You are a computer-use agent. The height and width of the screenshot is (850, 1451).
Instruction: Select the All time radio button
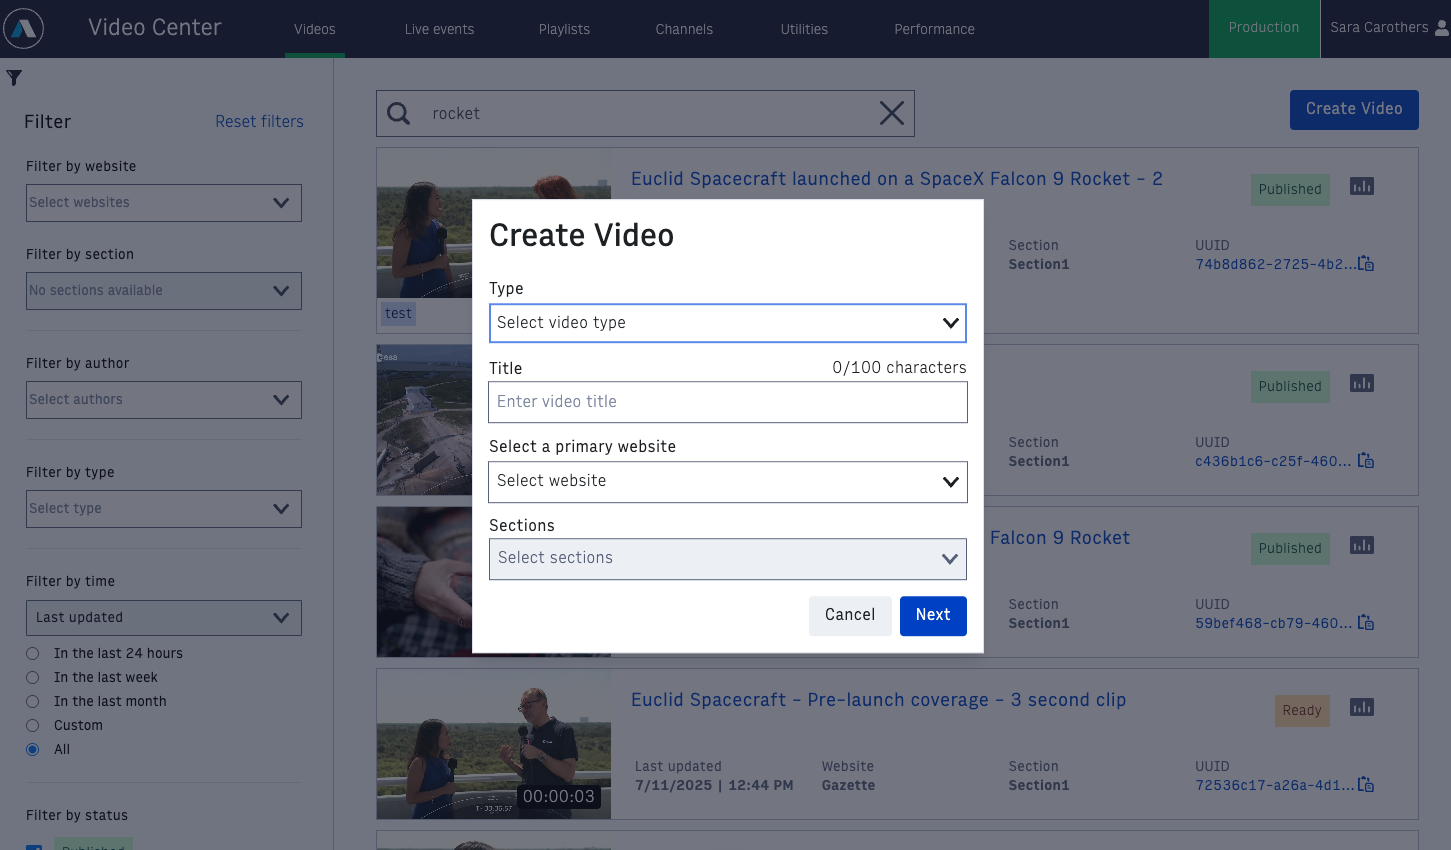(33, 749)
